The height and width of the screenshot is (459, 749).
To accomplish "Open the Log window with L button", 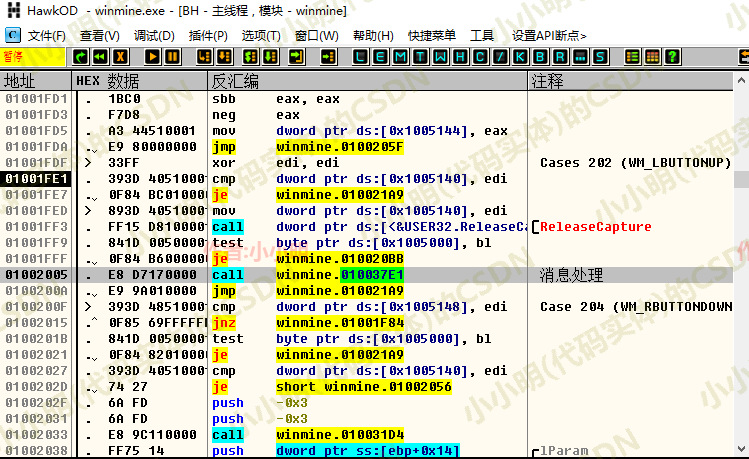I will [x=360, y=57].
